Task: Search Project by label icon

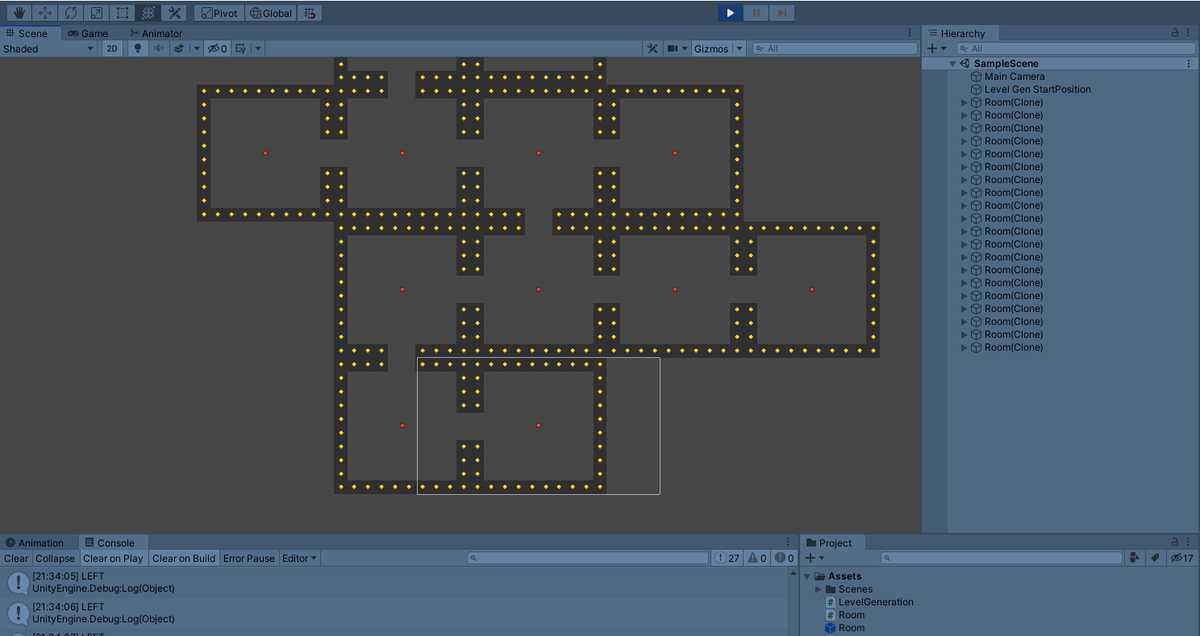Action: pyautogui.click(x=1154, y=558)
